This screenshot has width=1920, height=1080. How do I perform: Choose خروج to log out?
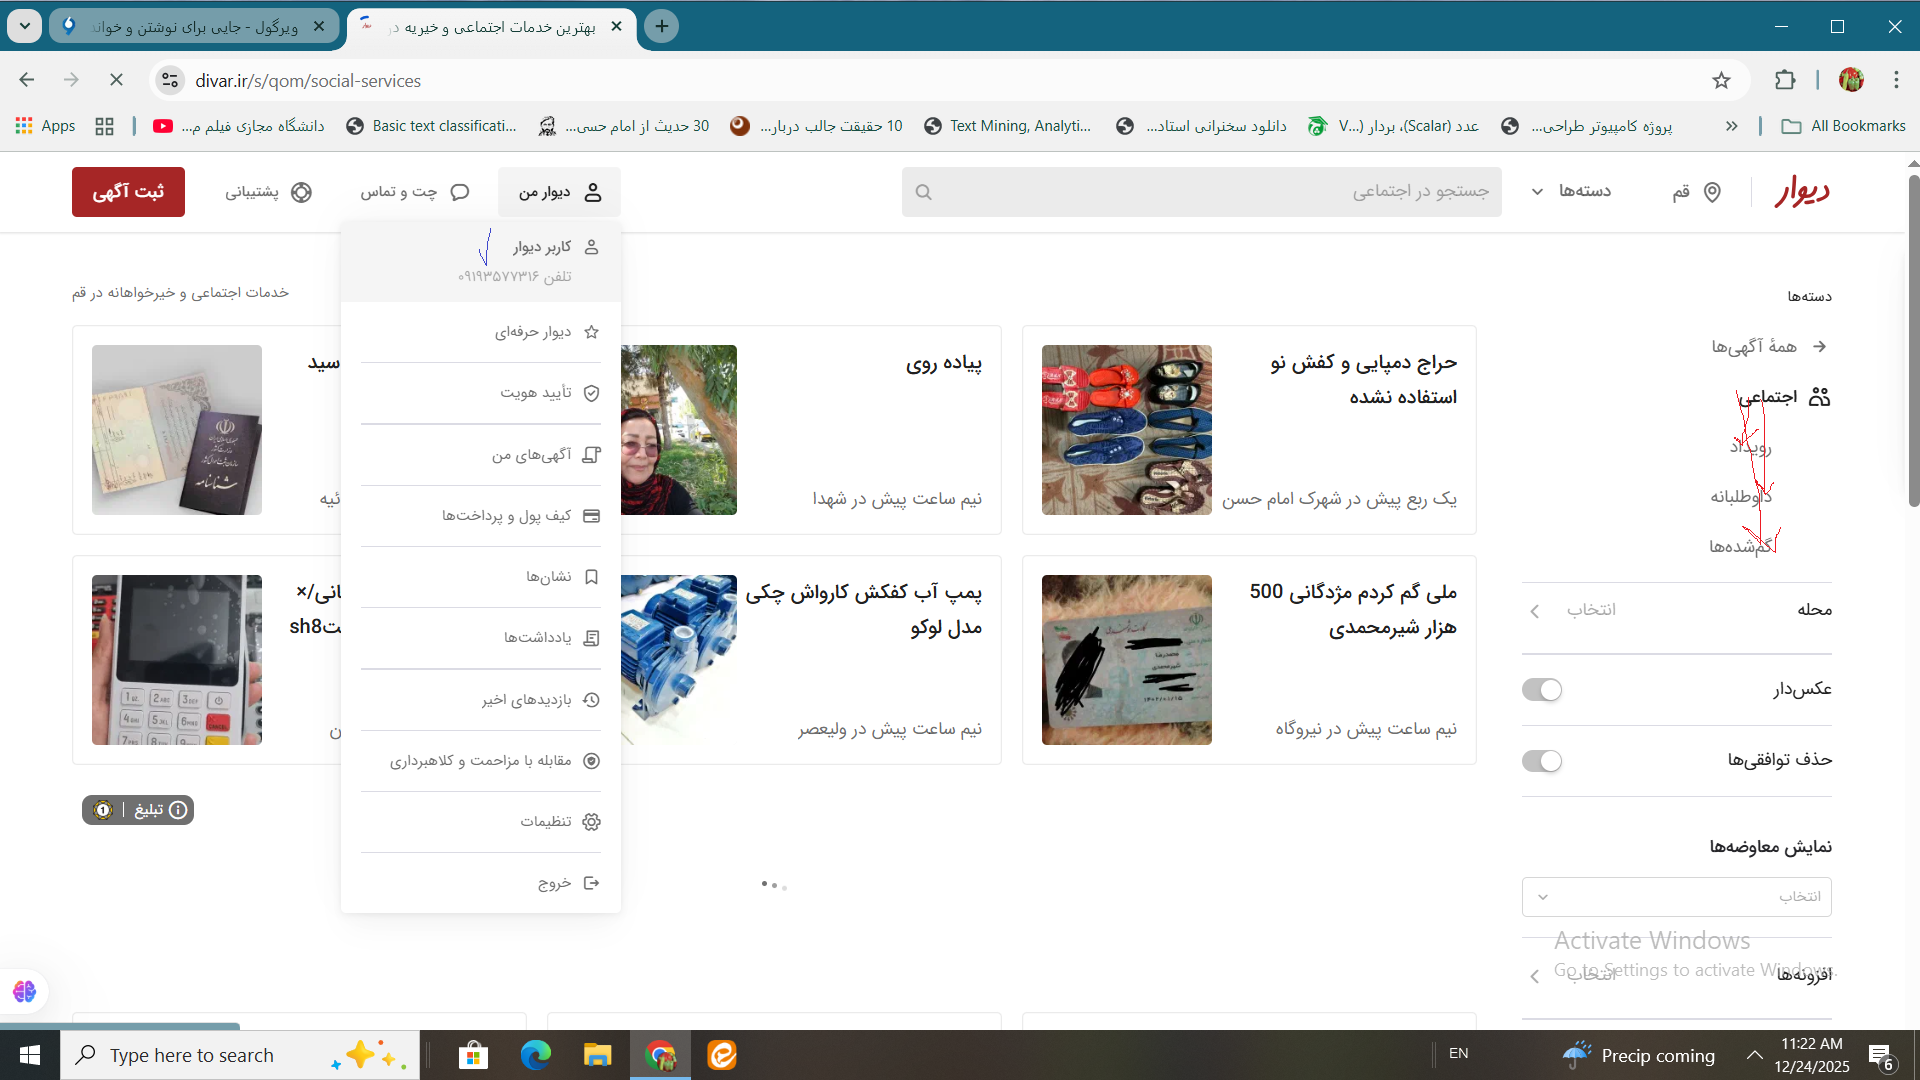(x=554, y=883)
